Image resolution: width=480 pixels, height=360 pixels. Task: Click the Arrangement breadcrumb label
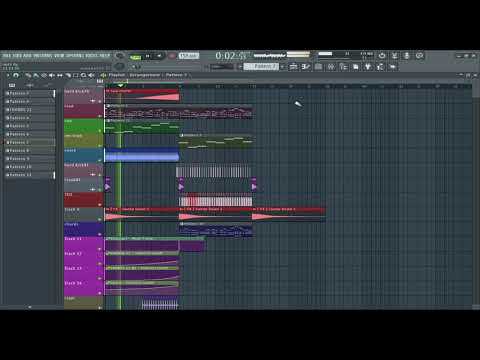click(145, 75)
